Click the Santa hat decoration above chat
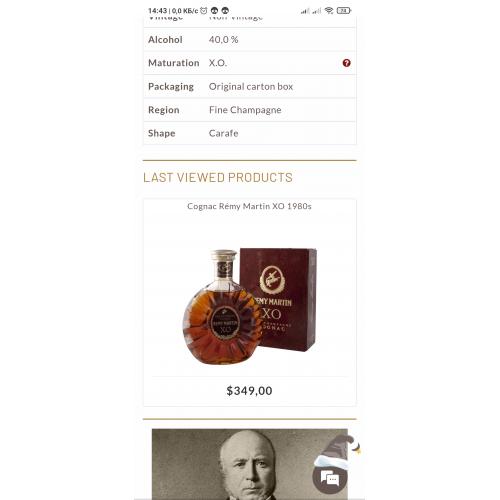Screen dimensions: 500x500 tap(337, 450)
